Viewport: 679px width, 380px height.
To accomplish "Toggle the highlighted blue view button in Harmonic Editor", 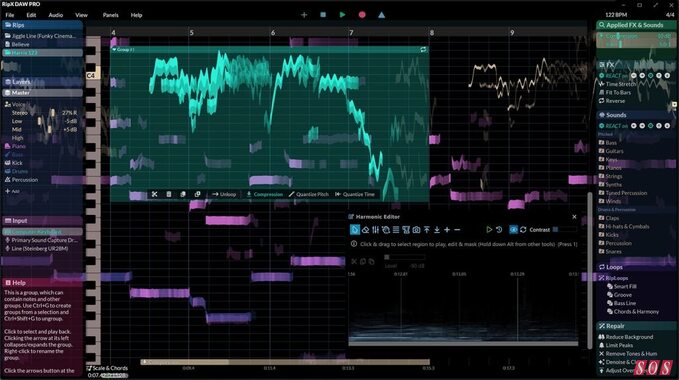I will [513, 230].
